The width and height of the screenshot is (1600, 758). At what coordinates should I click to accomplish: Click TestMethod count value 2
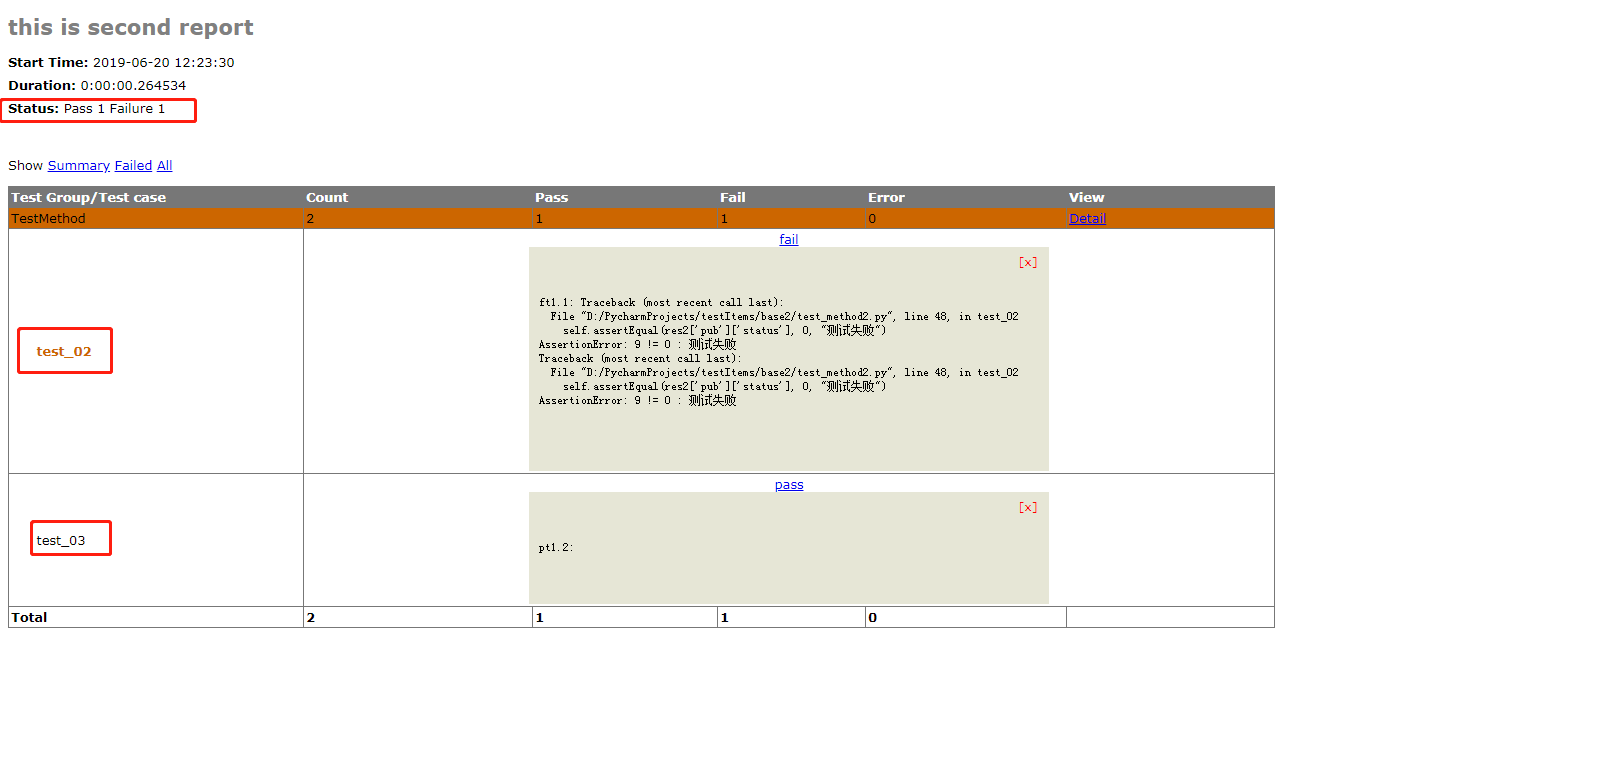click(310, 219)
